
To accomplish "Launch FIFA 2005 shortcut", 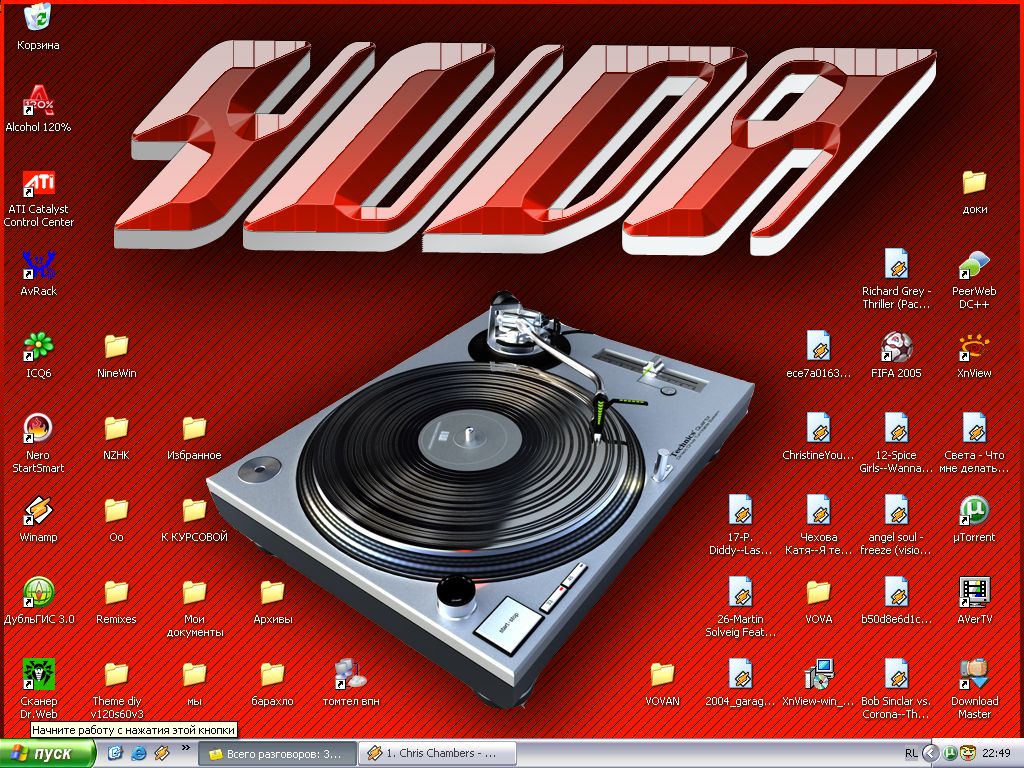I will [896, 355].
